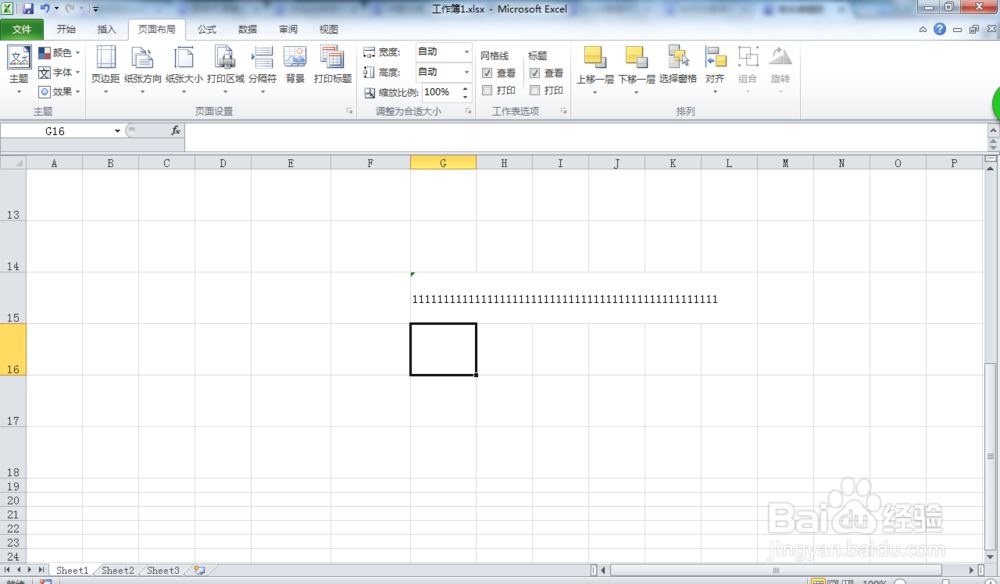This screenshot has height=584, width=1000.
Task: Open Customize Quick Access Toolbar dropdown
Action: point(96,9)
